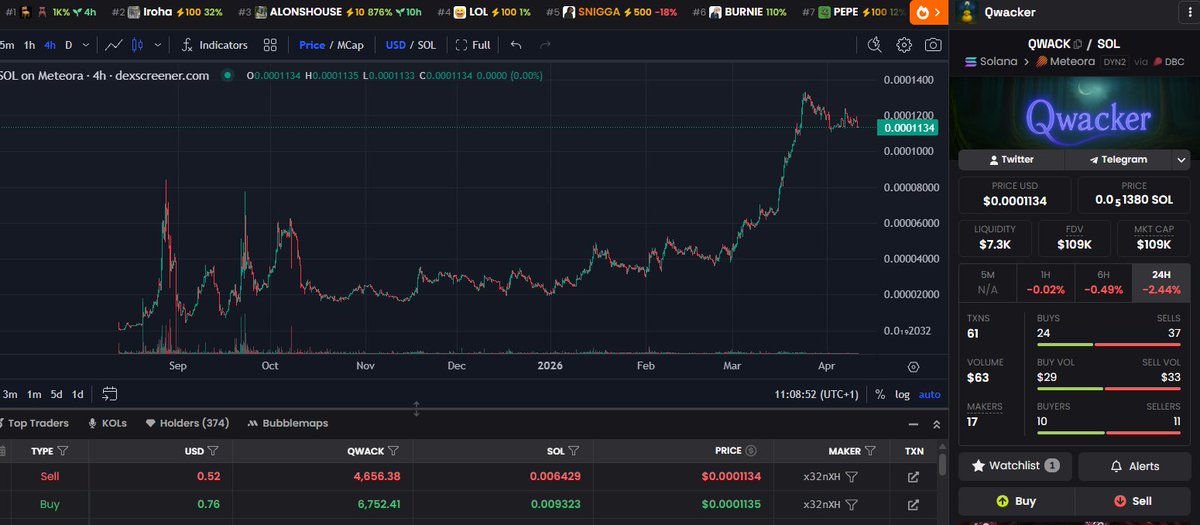Click the red Sell button
The width and height of the screenshot is (1200, 525).
(x=1133, y=501)
